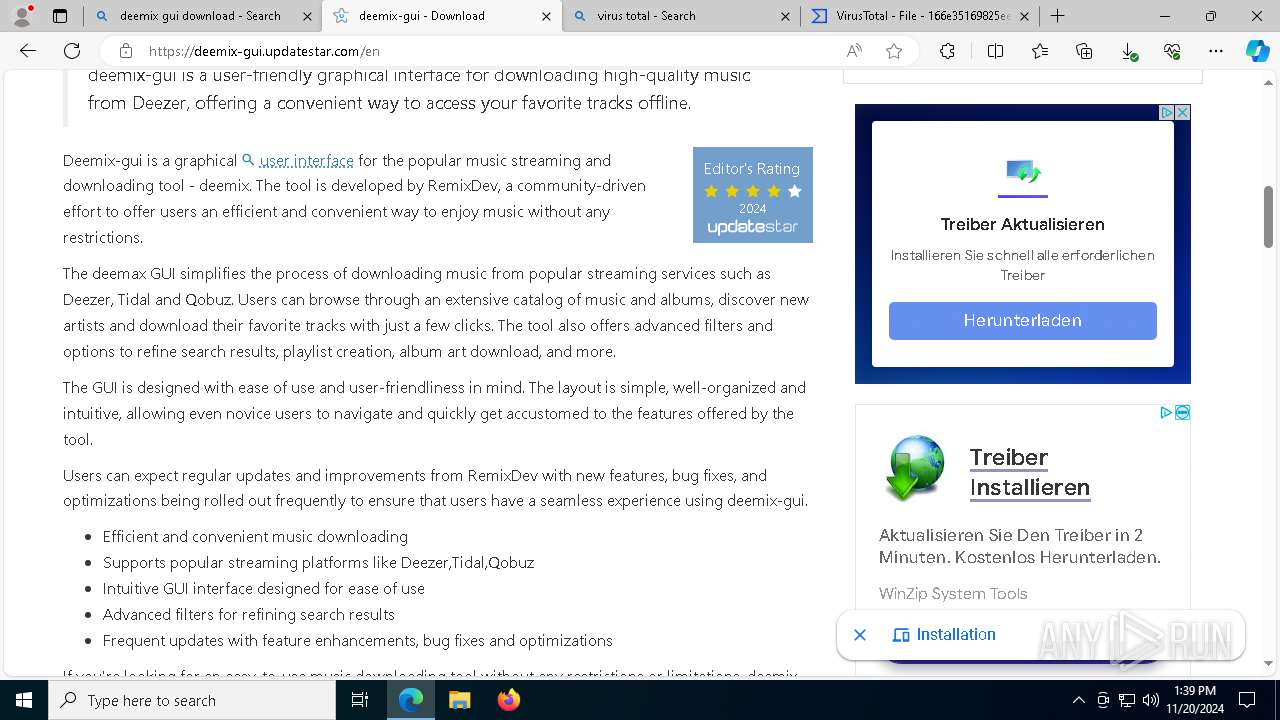Show hidden system tray icons

1078,700
